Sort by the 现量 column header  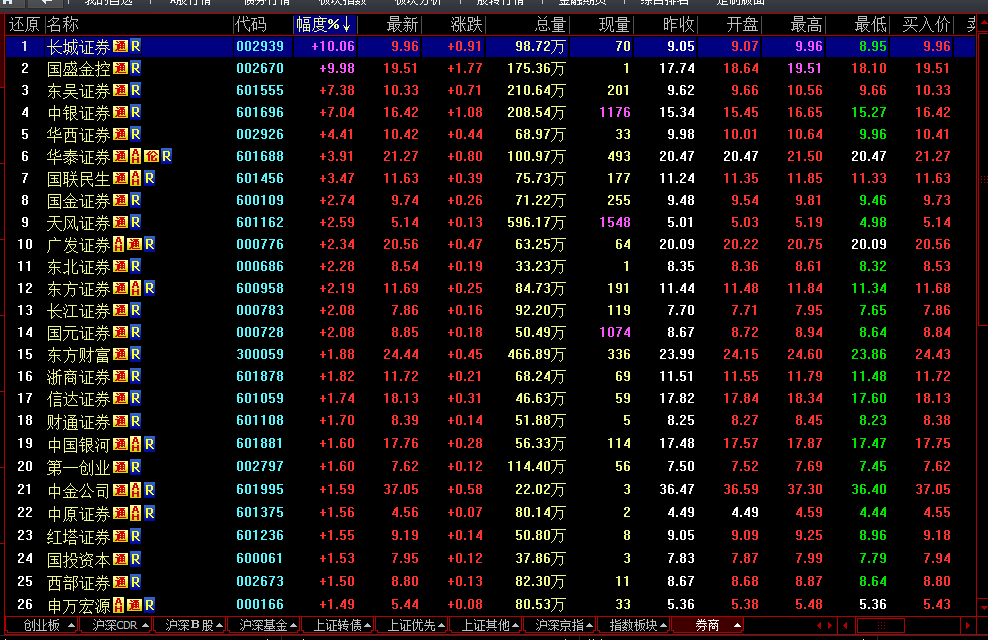click(614, 25)
